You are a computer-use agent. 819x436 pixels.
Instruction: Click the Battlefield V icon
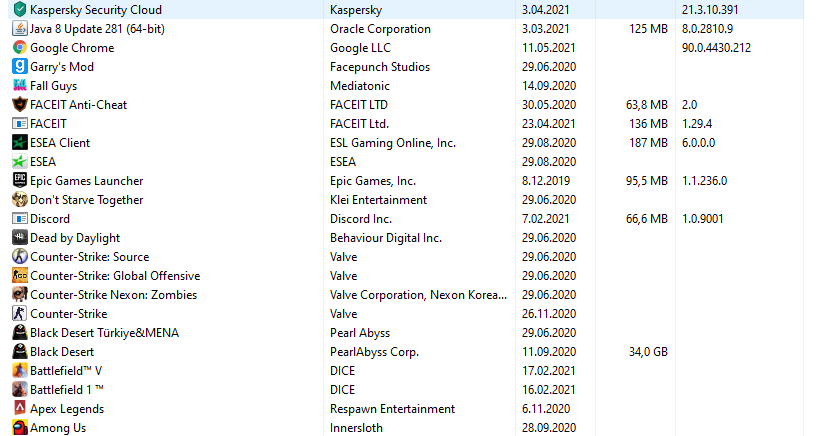[x=20, y=371]
